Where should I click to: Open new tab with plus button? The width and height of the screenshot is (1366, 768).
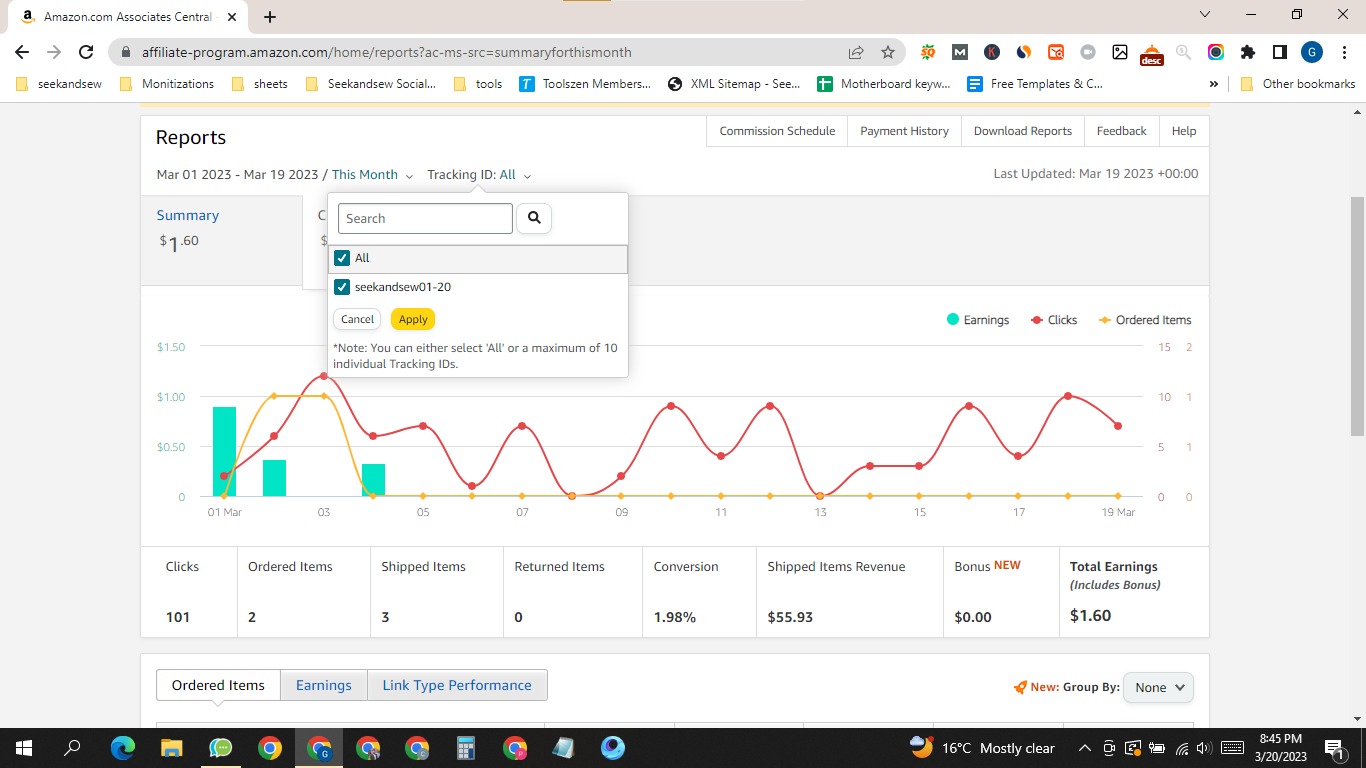pos(270,17)
